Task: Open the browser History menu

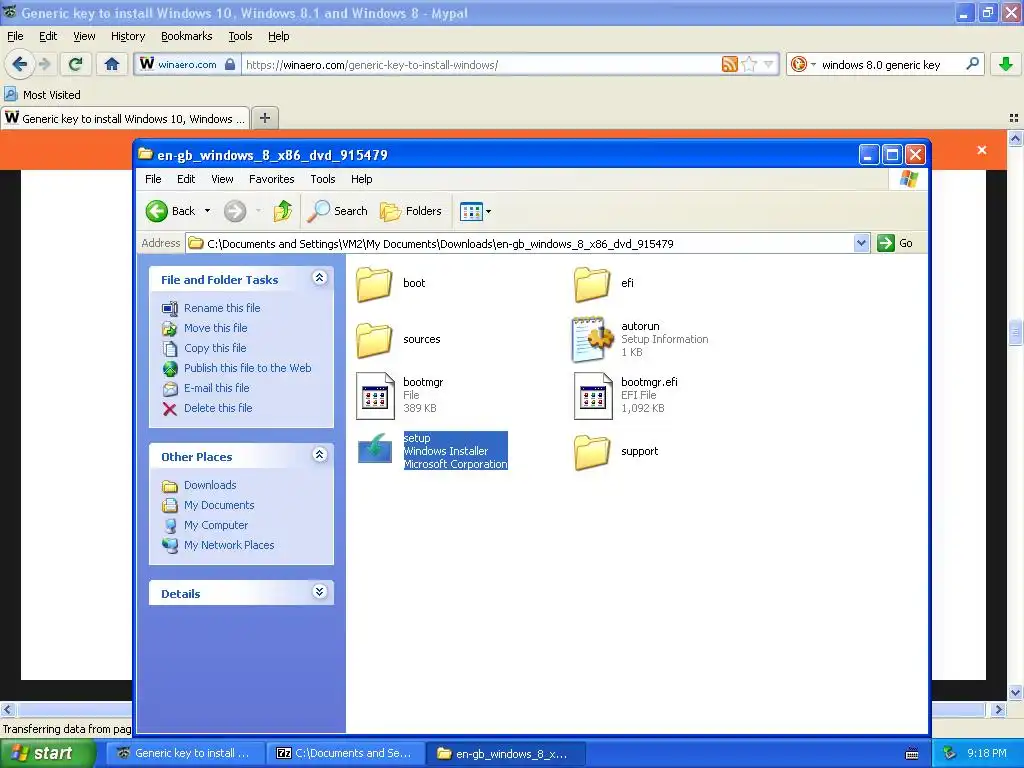Action: 127,37
